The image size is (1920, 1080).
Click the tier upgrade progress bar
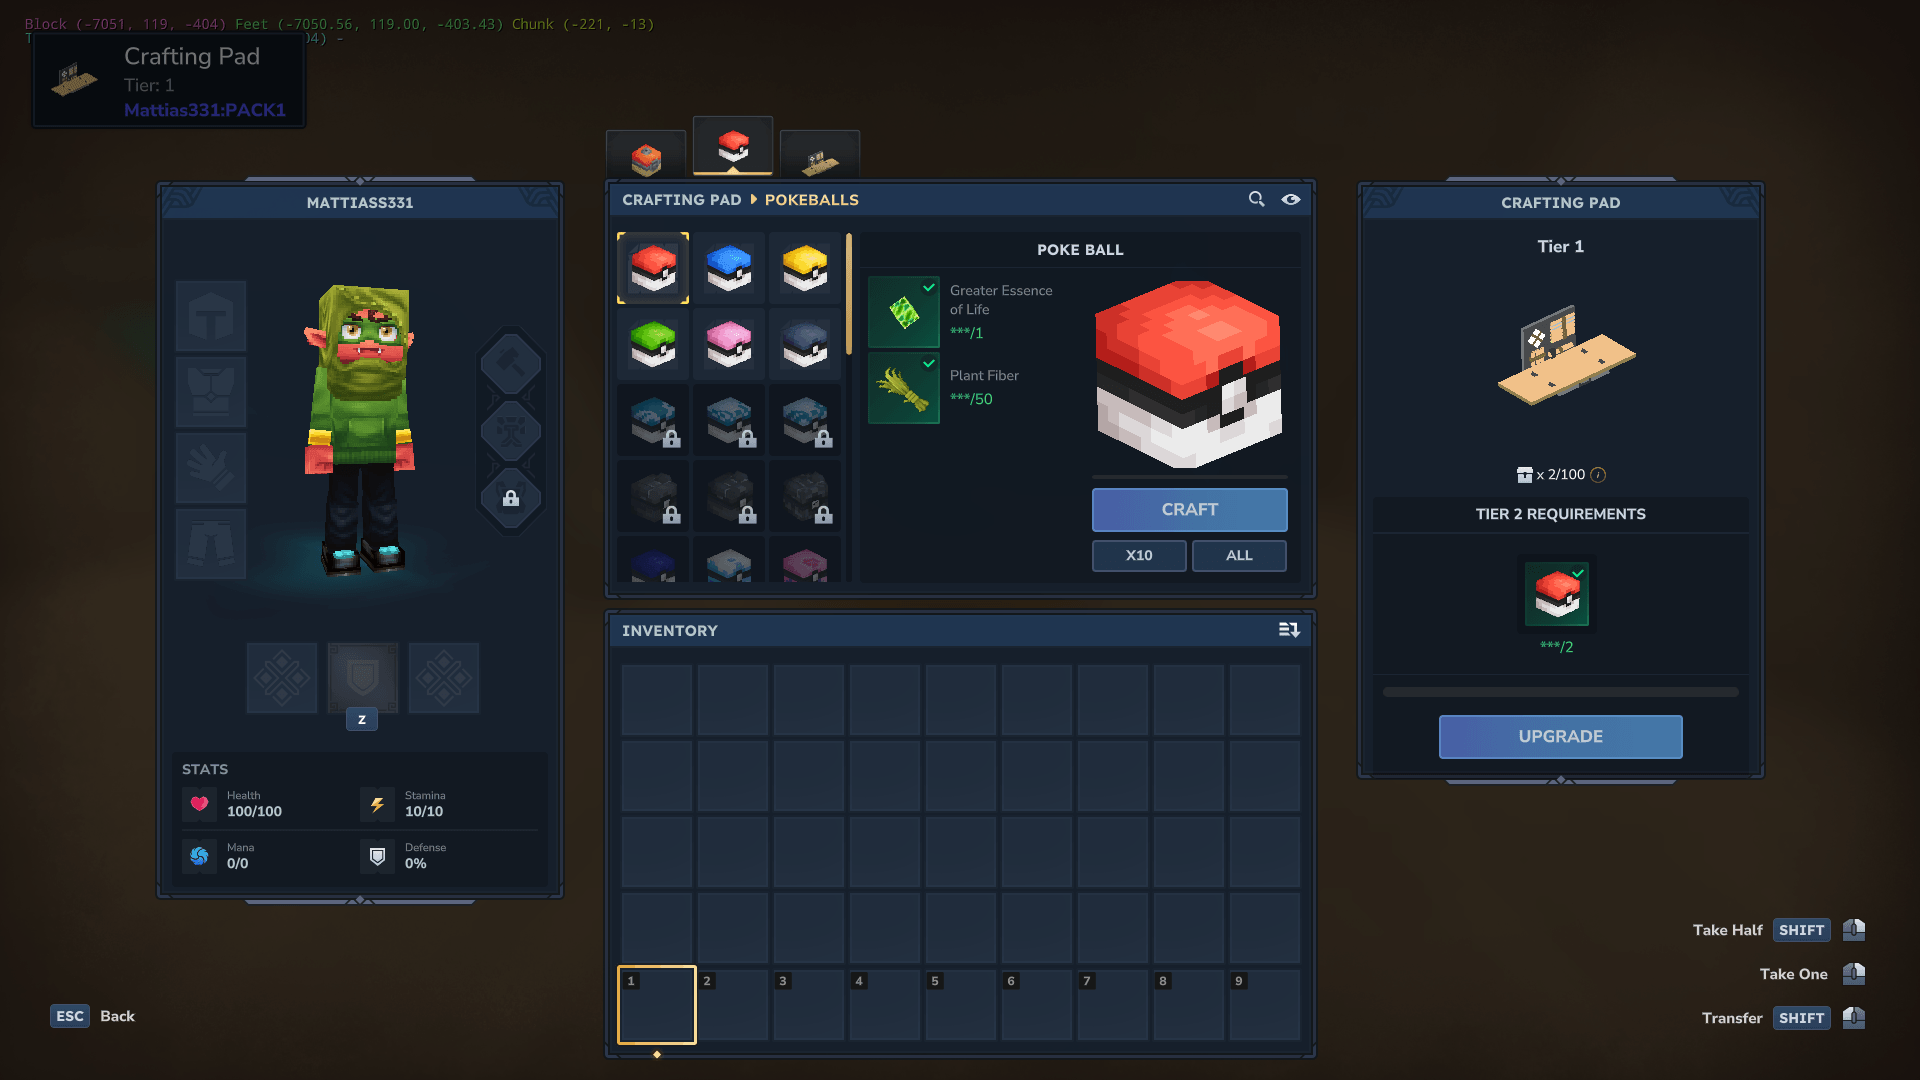coord(1560,692)
